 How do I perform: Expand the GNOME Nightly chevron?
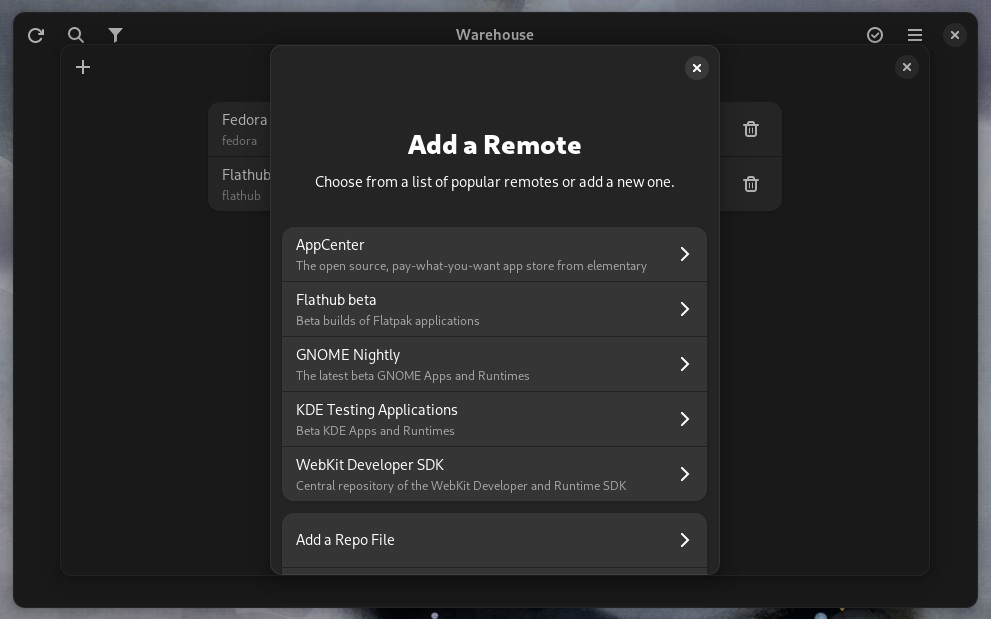pyautogui.click(x=684, y=364)
